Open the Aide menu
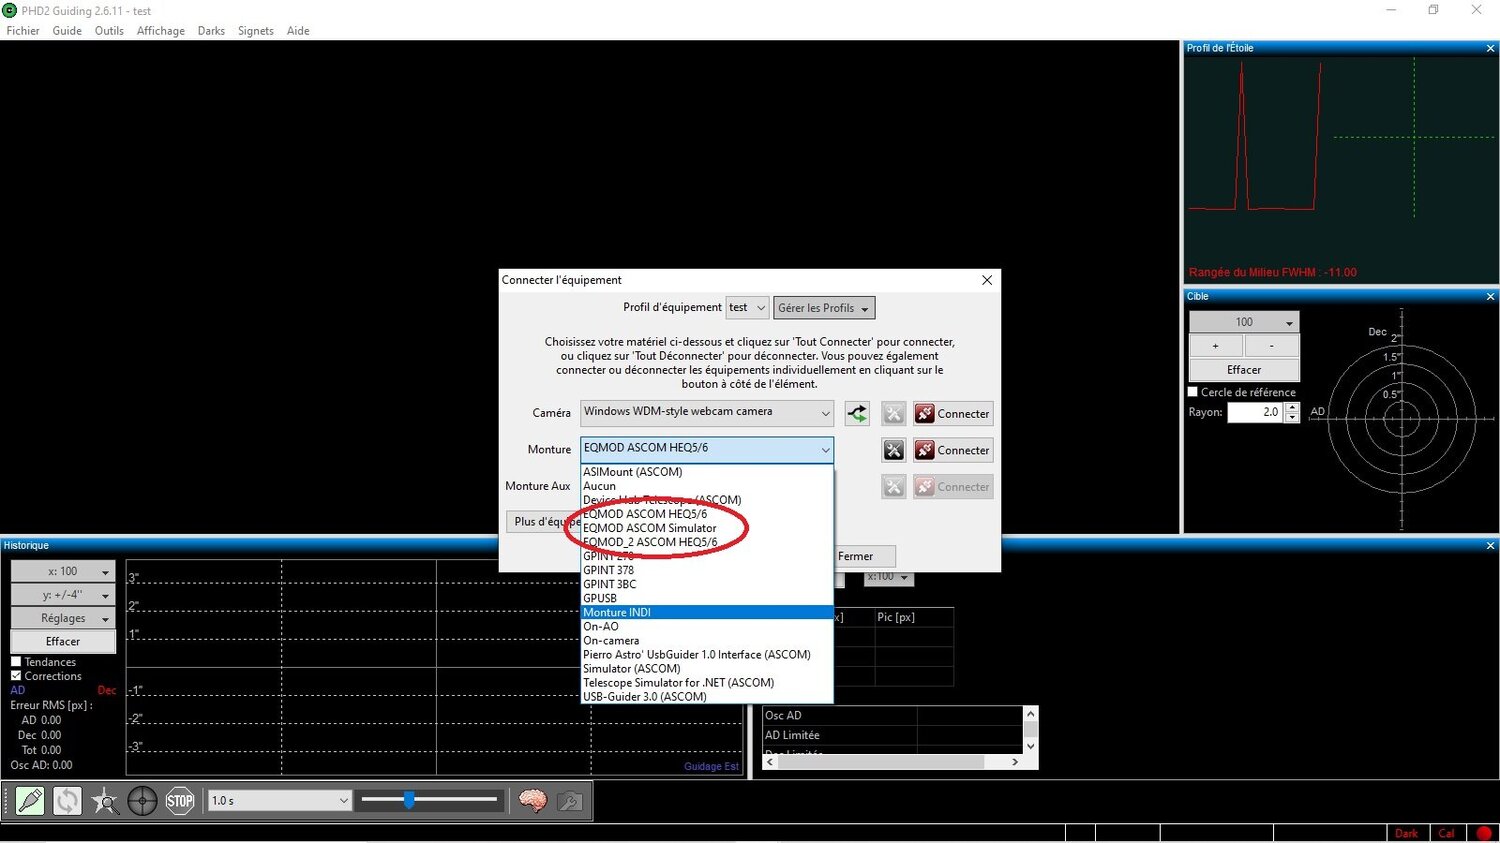The image size is (1500, 843). pyautogui.click(x=298, y=31)
